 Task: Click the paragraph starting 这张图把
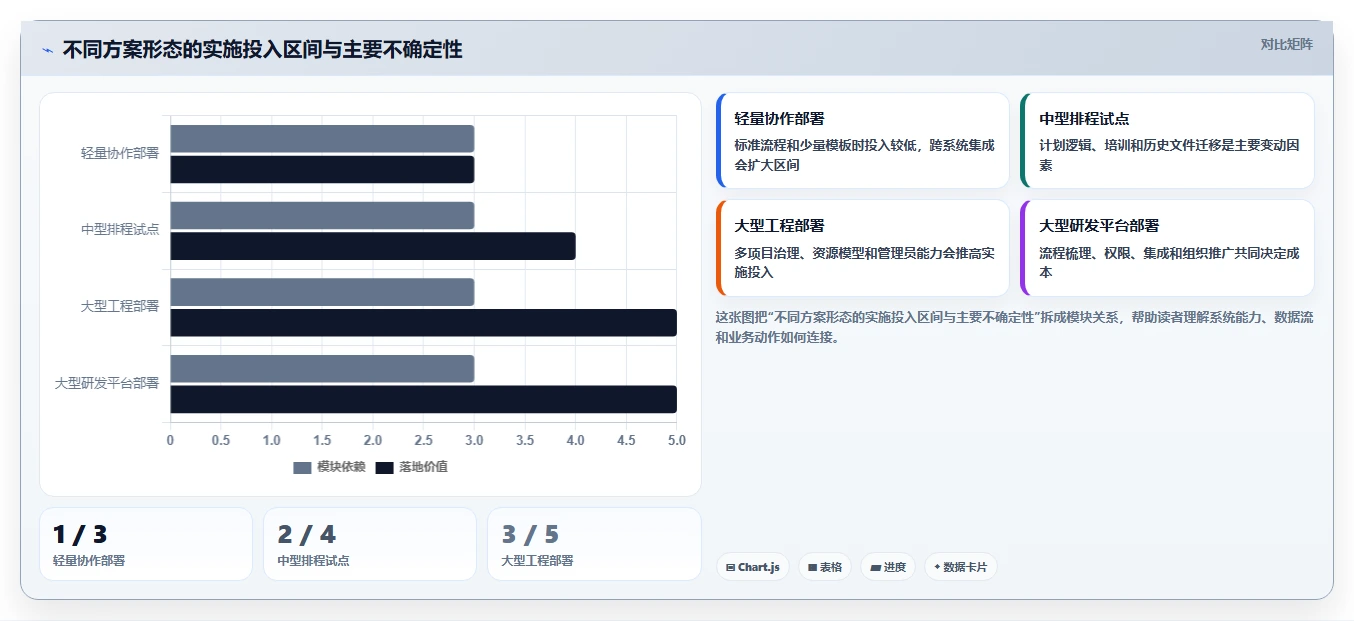[1014, 327]
